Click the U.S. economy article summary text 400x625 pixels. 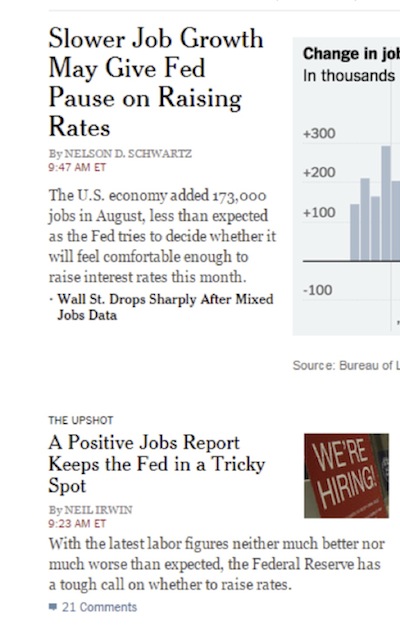pos(162,236)
